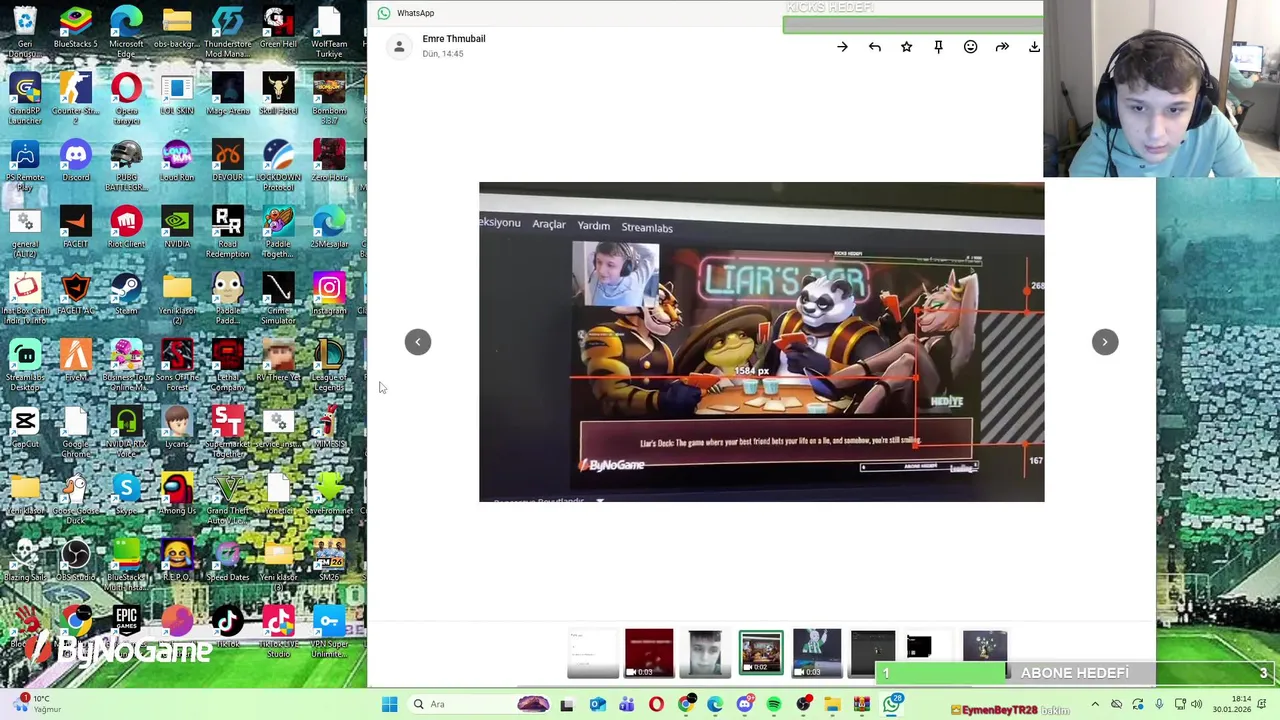
Task: Click the microphone icon in system tray
Action: click(1159, 704)
